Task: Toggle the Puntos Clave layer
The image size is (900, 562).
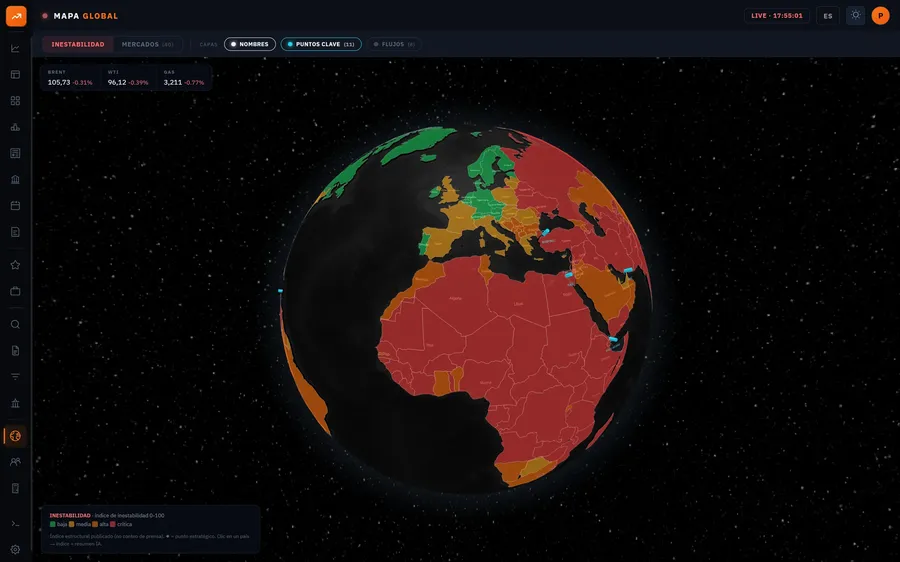Action: point(321,44)
